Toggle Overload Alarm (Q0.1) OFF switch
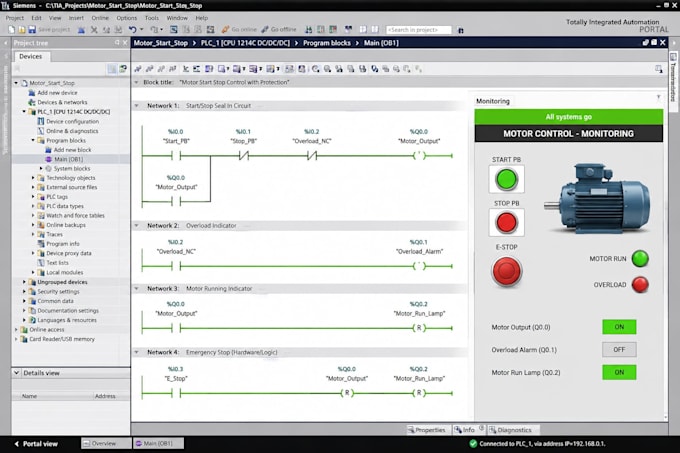This screenshot has width=680, height=453. coord(619,349)
